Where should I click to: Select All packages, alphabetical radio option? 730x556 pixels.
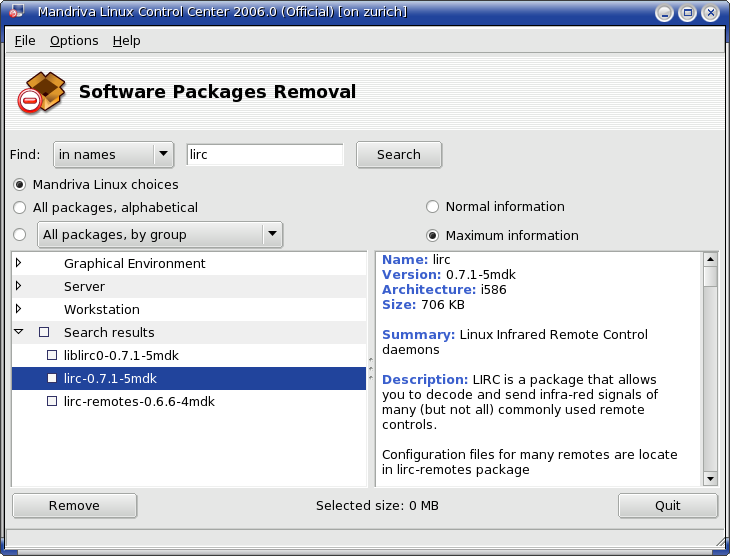(x=20, y=207)
